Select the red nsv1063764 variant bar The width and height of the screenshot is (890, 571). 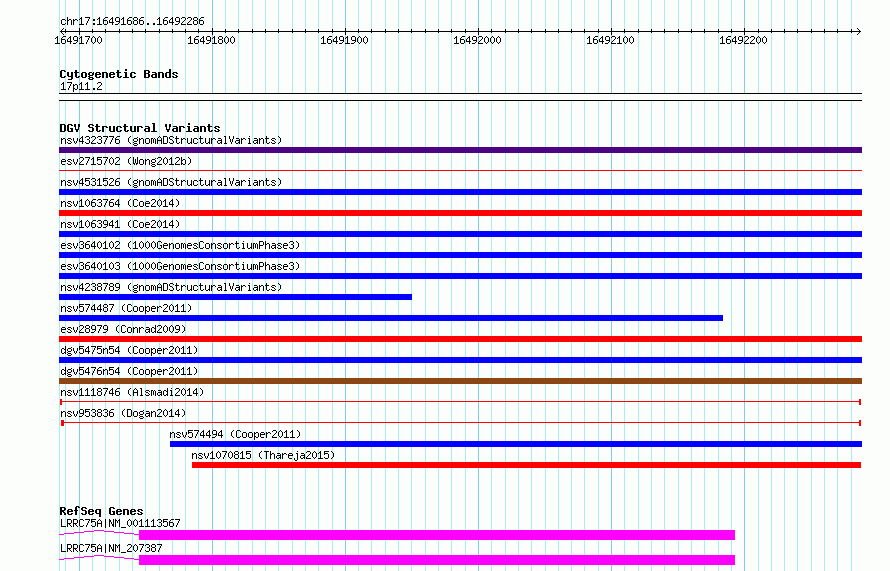pyautogui.click(x=460, y=213)
